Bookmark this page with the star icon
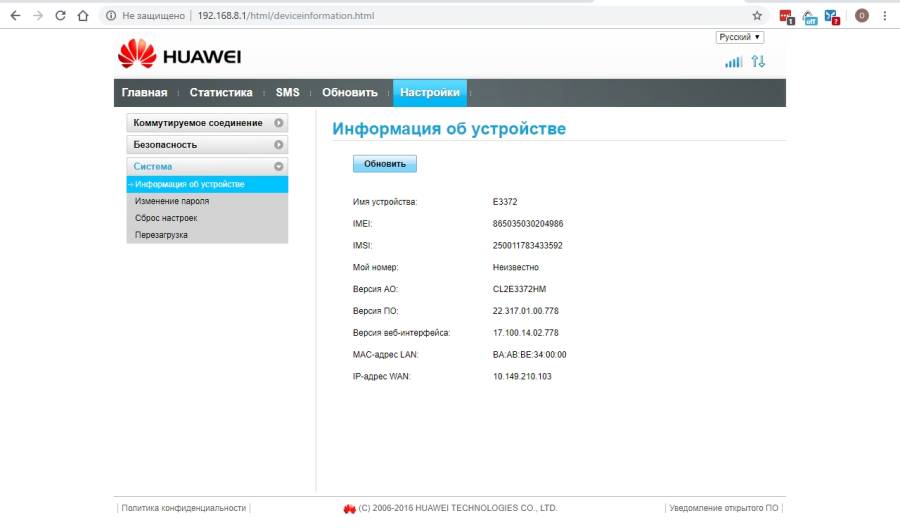This screenshot has width=900, height=530. pyautogui.click(x=757, y=16)
